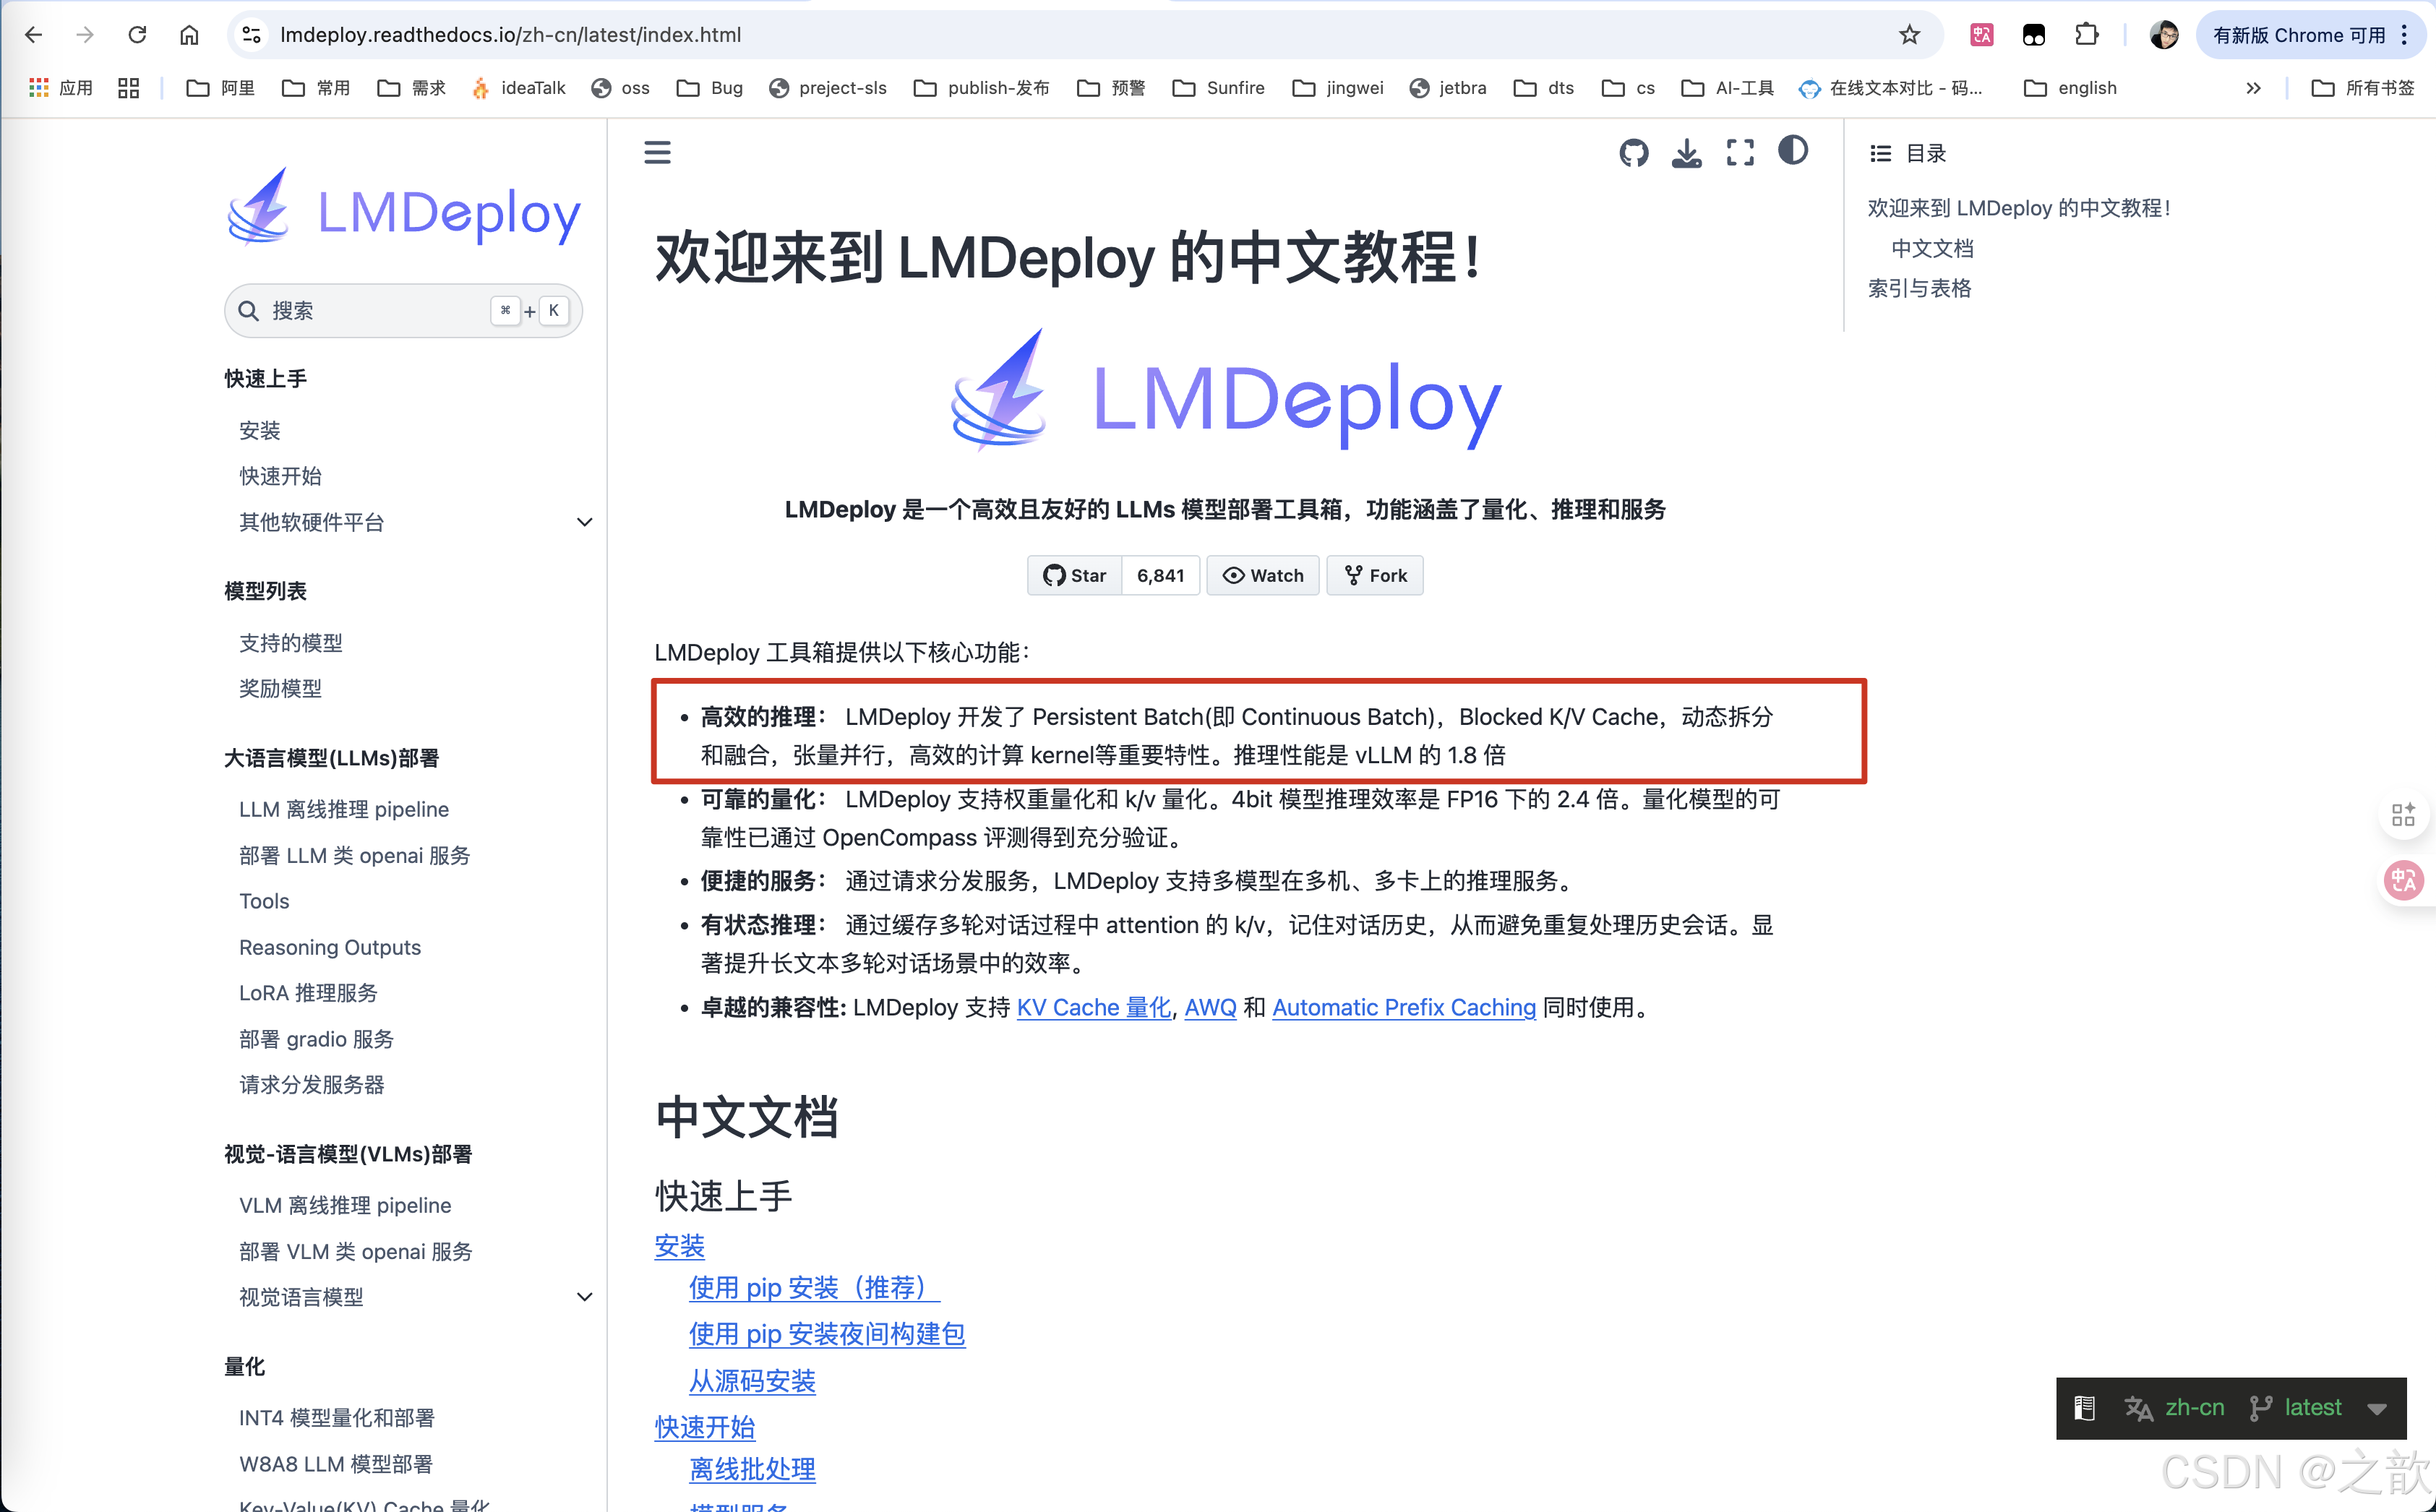Go back to previous page
The height and width of the screenshot is (1512, 2436).
33,35
